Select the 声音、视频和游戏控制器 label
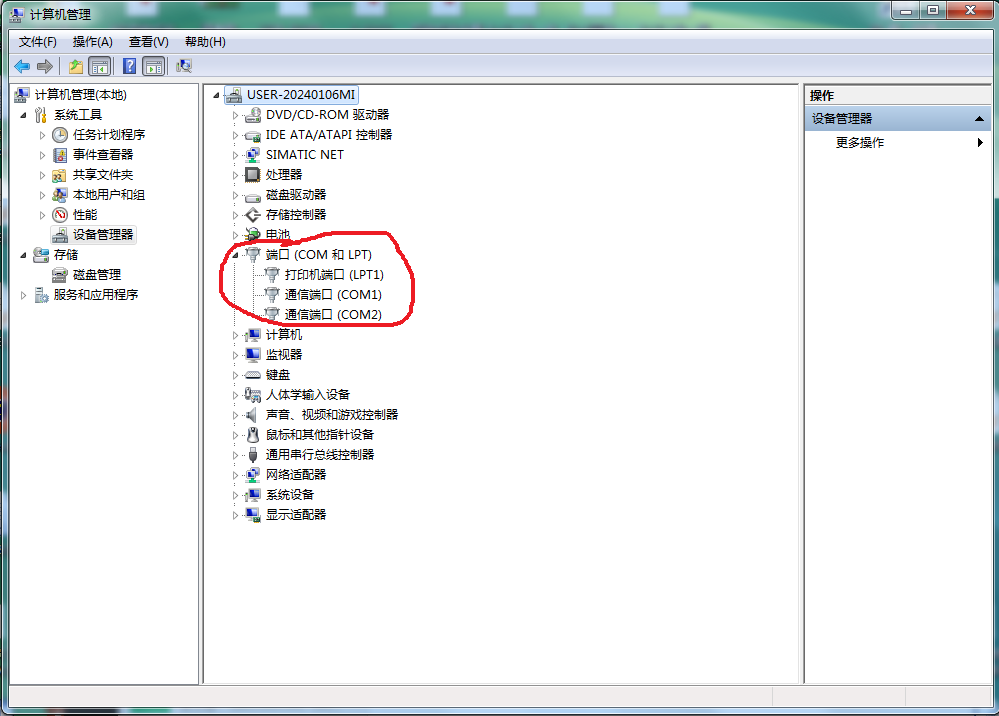This screenshot has height=716, width=999. point(332,415)
